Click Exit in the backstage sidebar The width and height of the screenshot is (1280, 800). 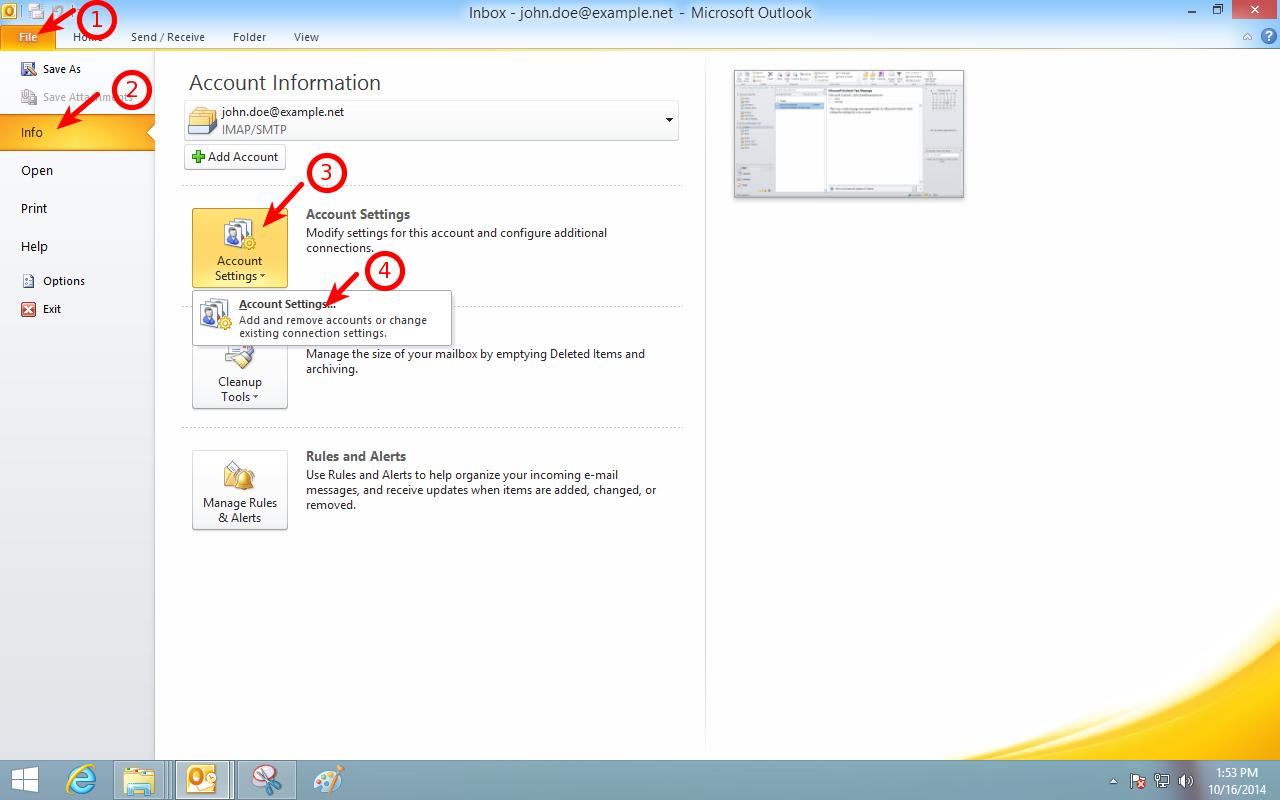coord(52,309)
